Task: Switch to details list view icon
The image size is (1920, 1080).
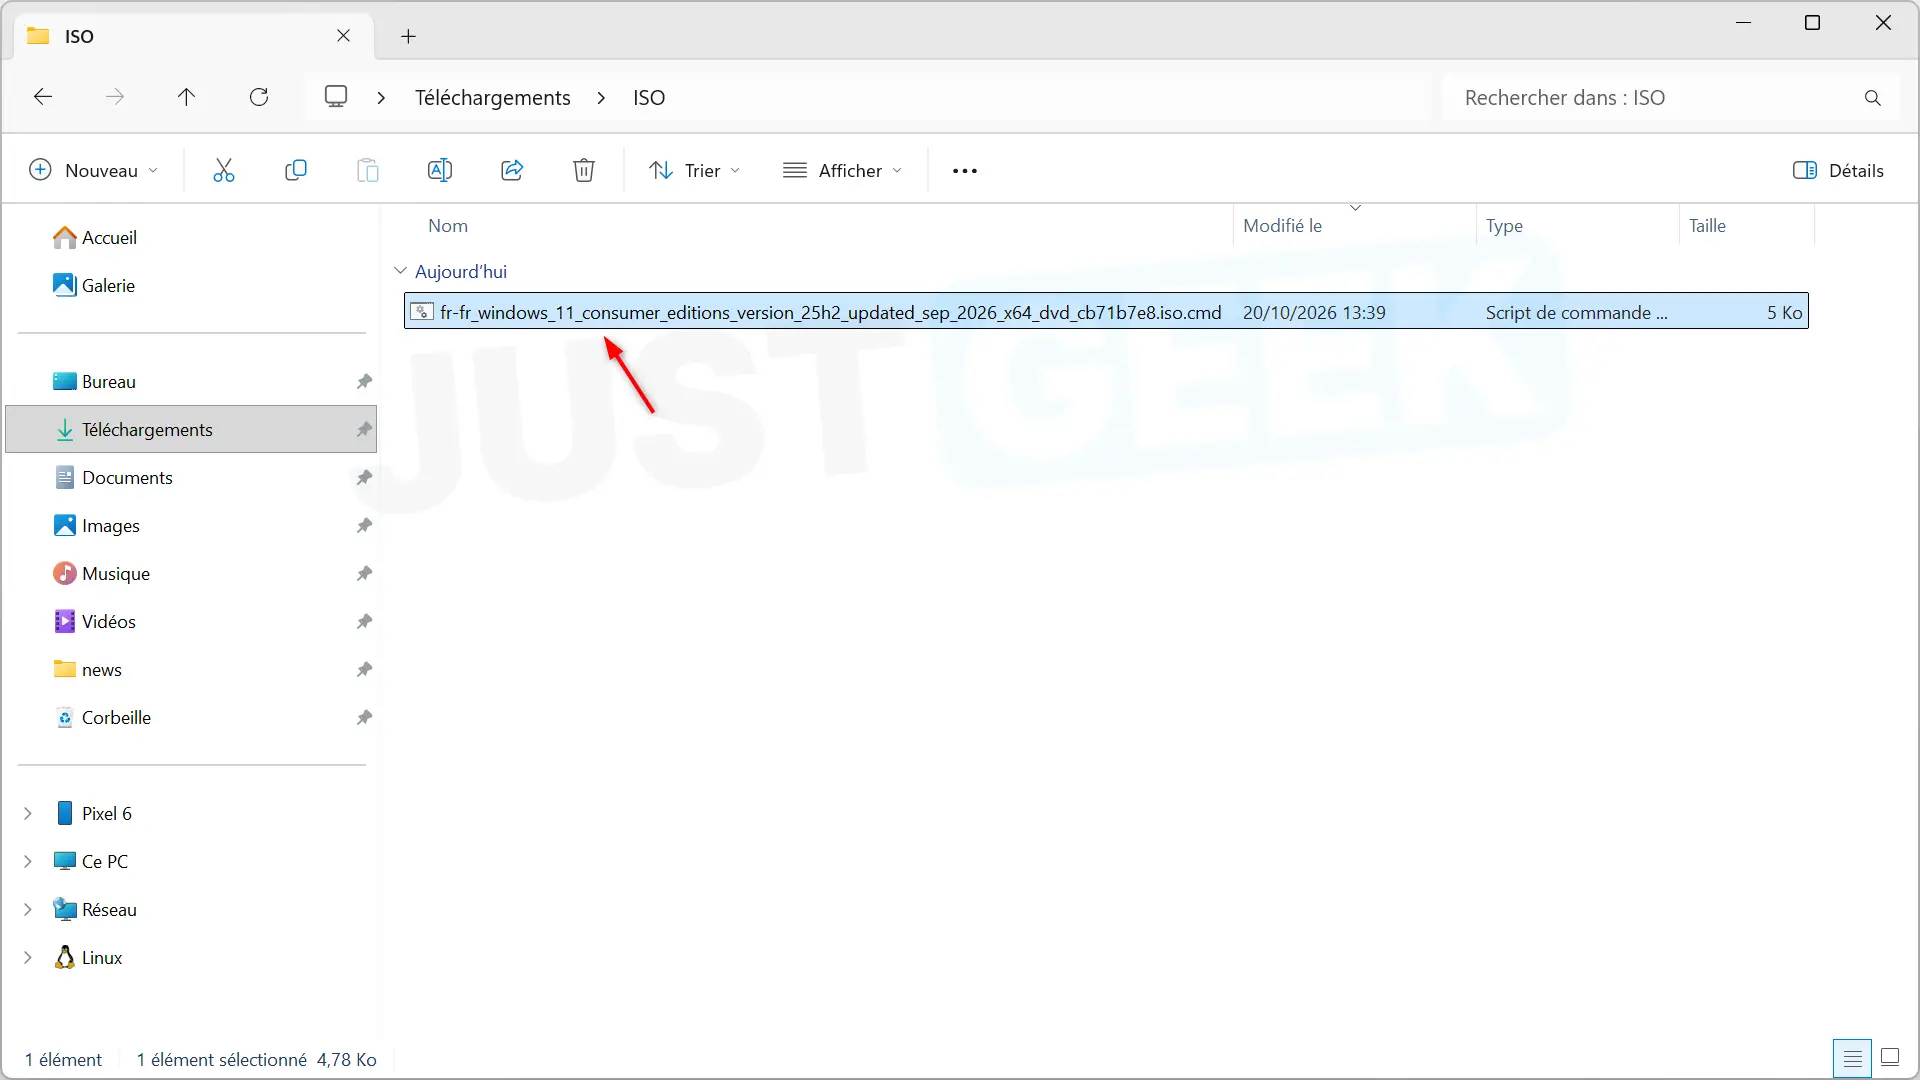Action: click(x=1853, y=1058)
